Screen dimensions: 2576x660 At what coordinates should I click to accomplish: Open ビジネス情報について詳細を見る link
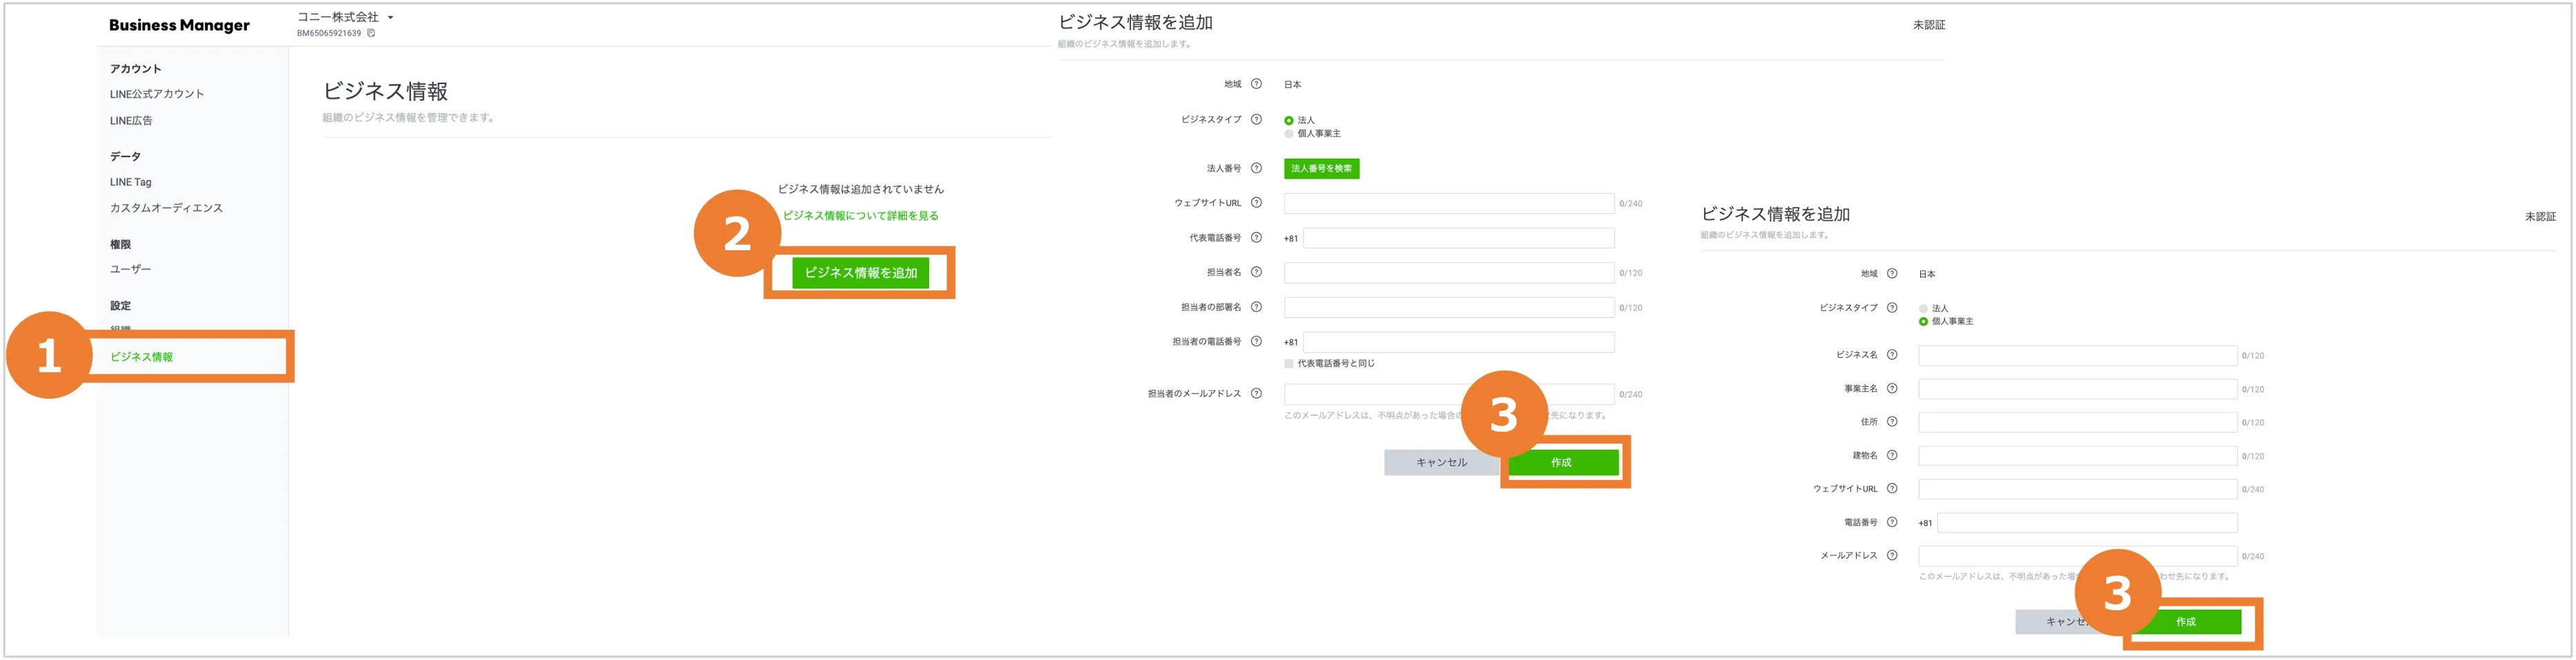point(860,216)
